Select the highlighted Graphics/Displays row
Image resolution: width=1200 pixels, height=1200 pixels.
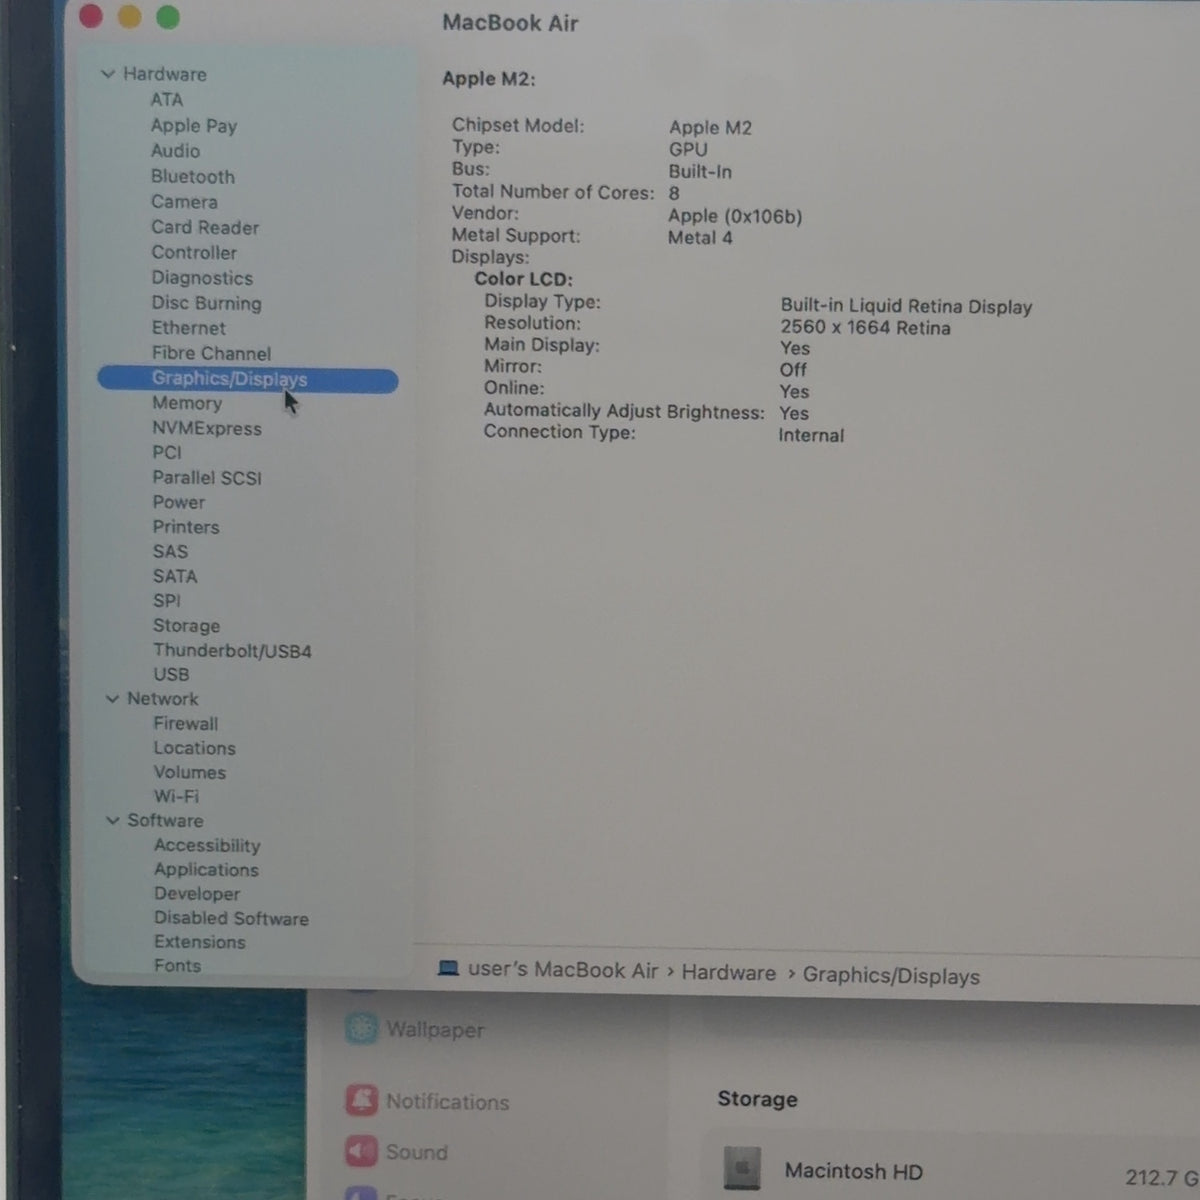tap(247, 380)
